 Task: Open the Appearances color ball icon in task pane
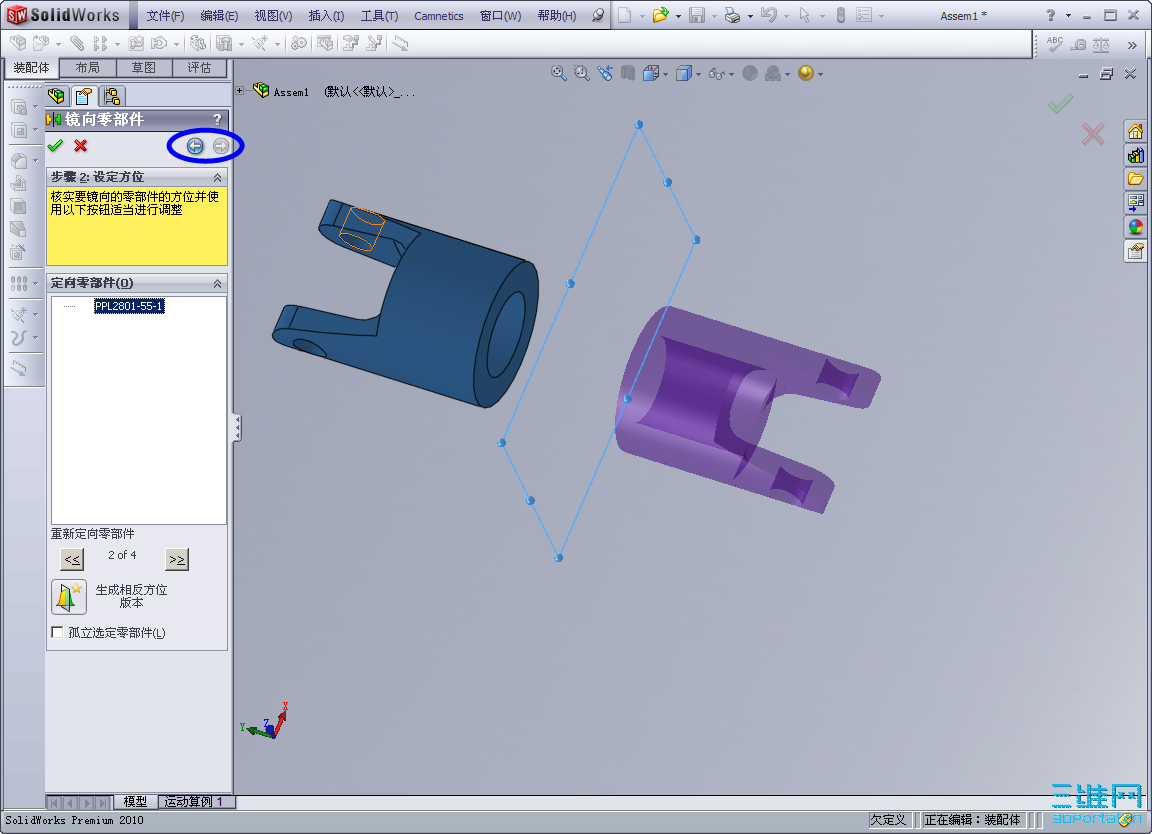click(1135, 226)
